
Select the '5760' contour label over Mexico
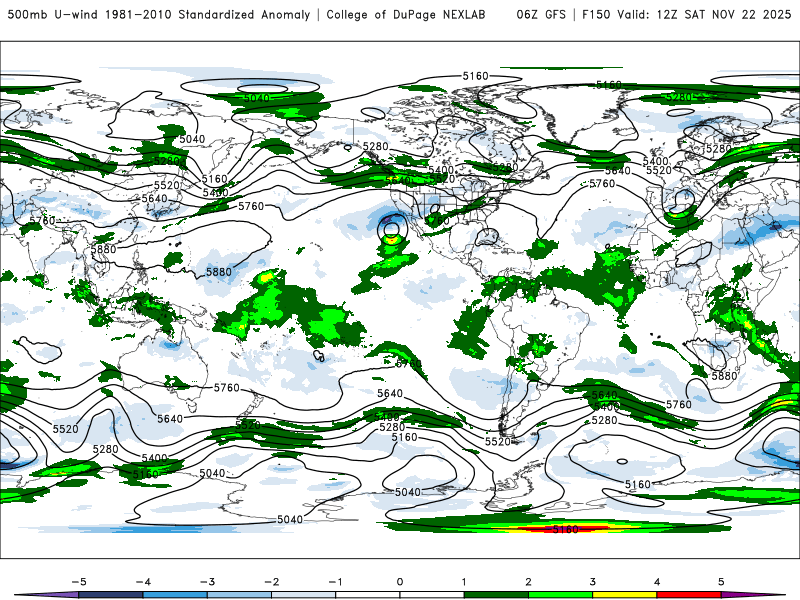click(x=437, y=221)
